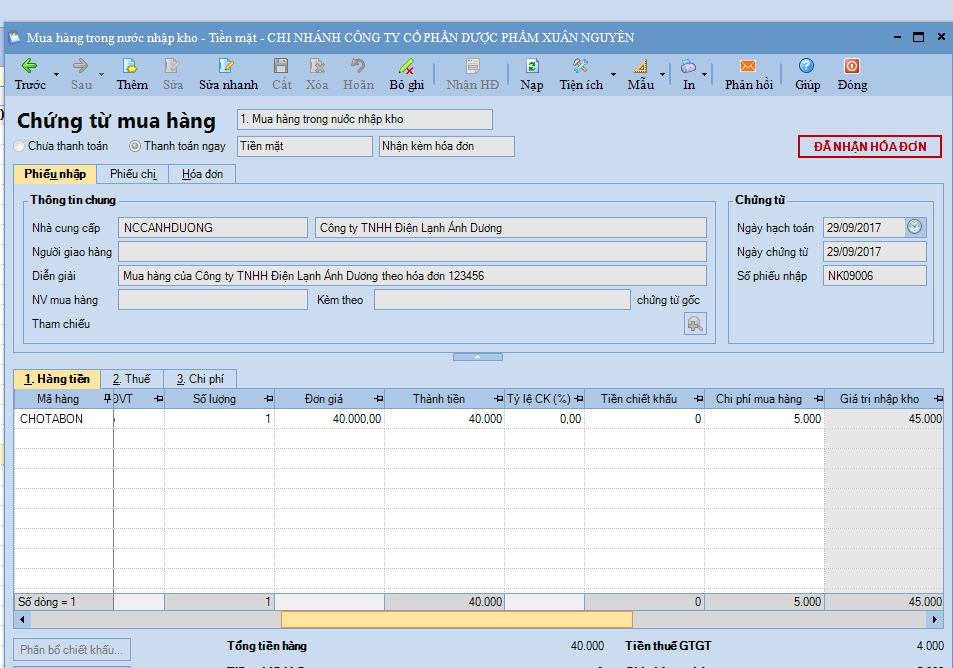Open Sửa nhanh quick edit

click(x=228, y=74)
